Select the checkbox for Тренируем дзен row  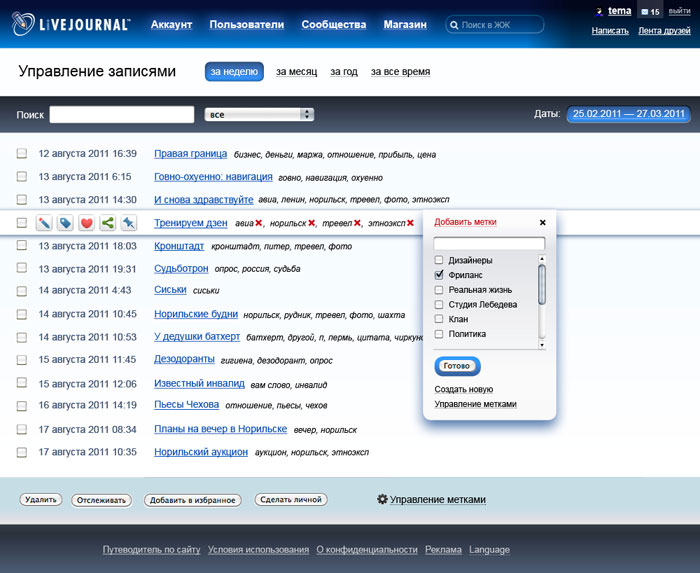(x=21, y=222)
